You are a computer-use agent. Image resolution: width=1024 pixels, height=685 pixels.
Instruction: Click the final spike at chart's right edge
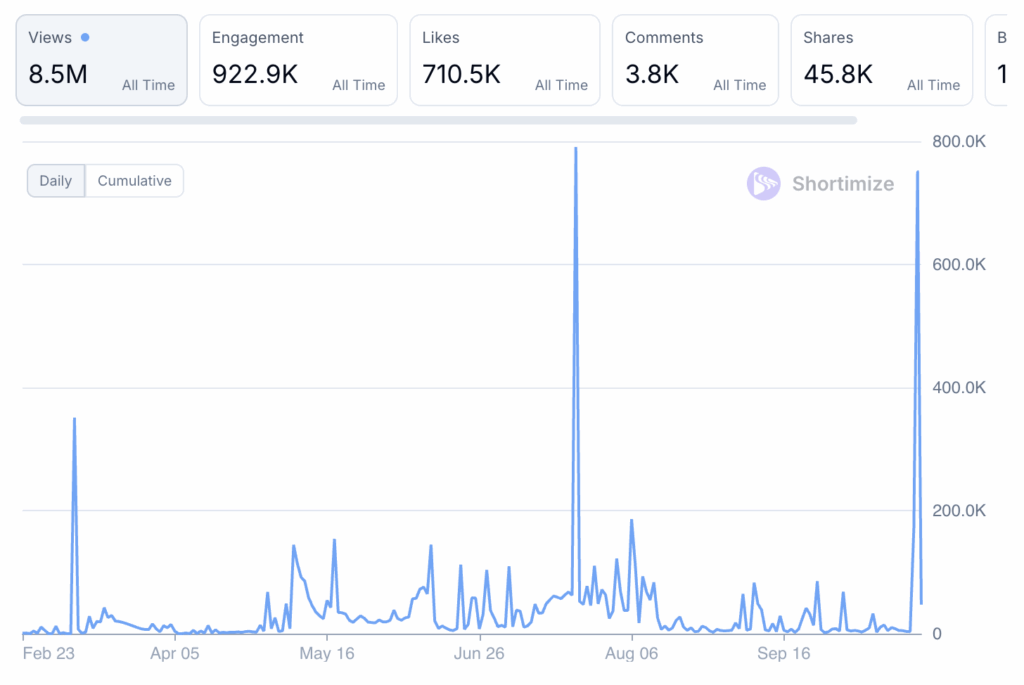(x=918, y=173)
